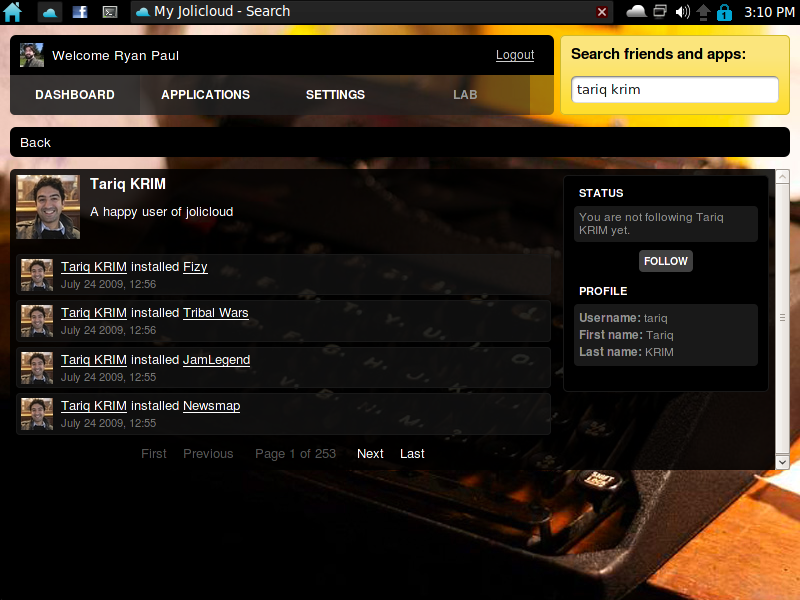The image size is (800, 600).
Task: Click the 'Tariq KRIM' profile name heading
Action: coord(128,184)
